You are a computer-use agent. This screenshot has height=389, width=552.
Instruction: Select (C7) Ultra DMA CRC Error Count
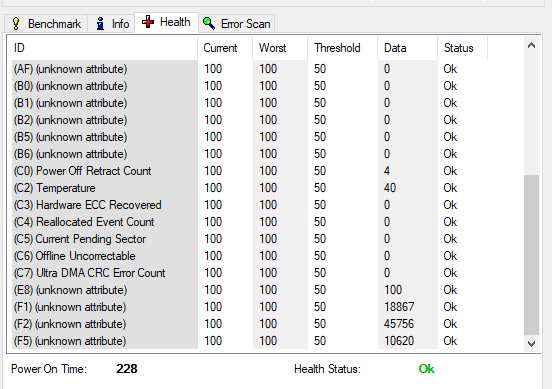250,273
